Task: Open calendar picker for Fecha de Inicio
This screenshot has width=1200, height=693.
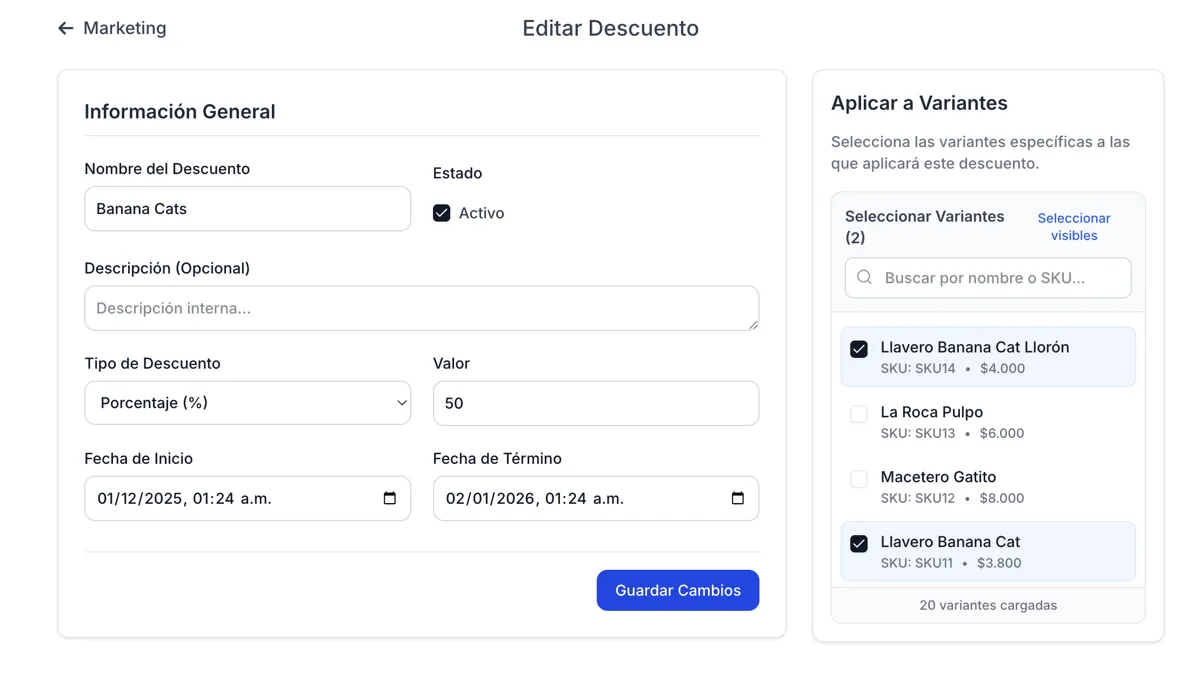Action: pos(390,499)
